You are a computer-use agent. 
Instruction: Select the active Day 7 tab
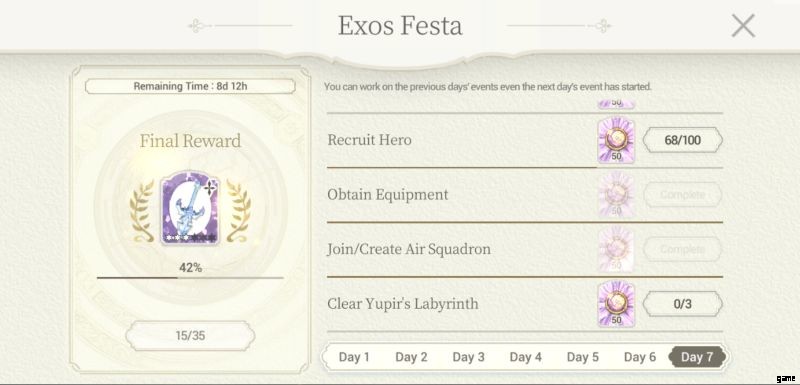697,357
